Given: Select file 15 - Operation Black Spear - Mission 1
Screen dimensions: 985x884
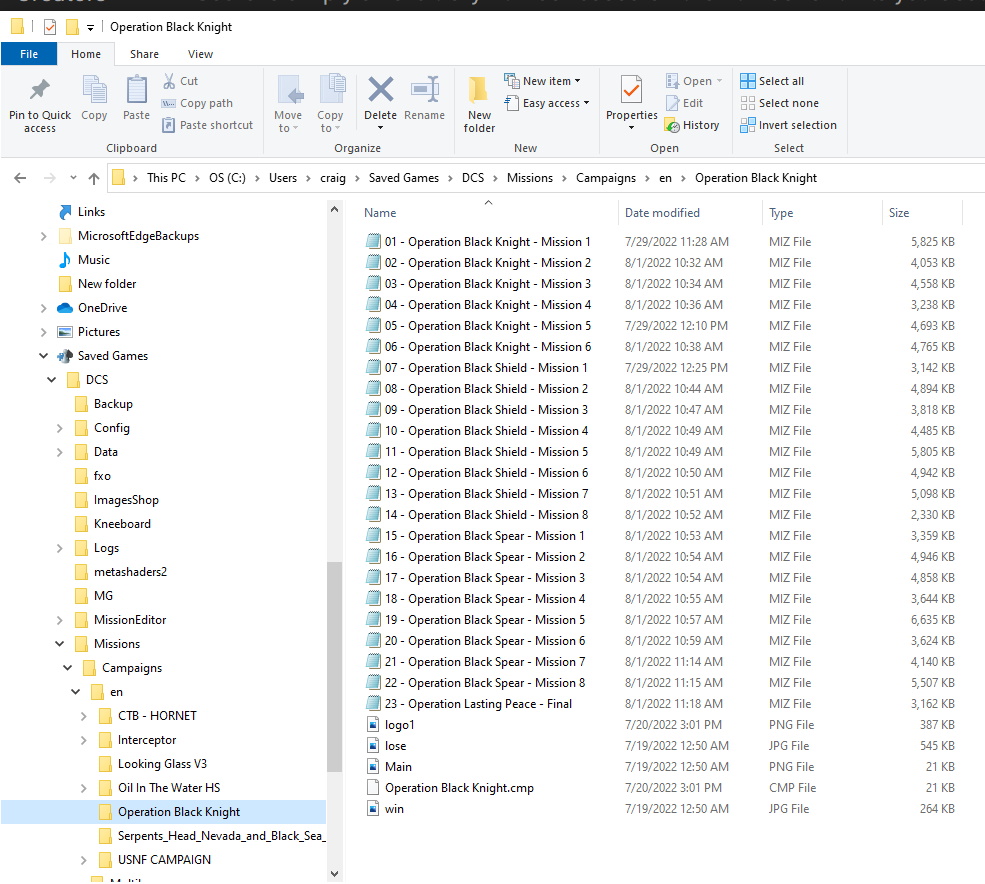Looking at the screenshot, I should click(484, 536).
